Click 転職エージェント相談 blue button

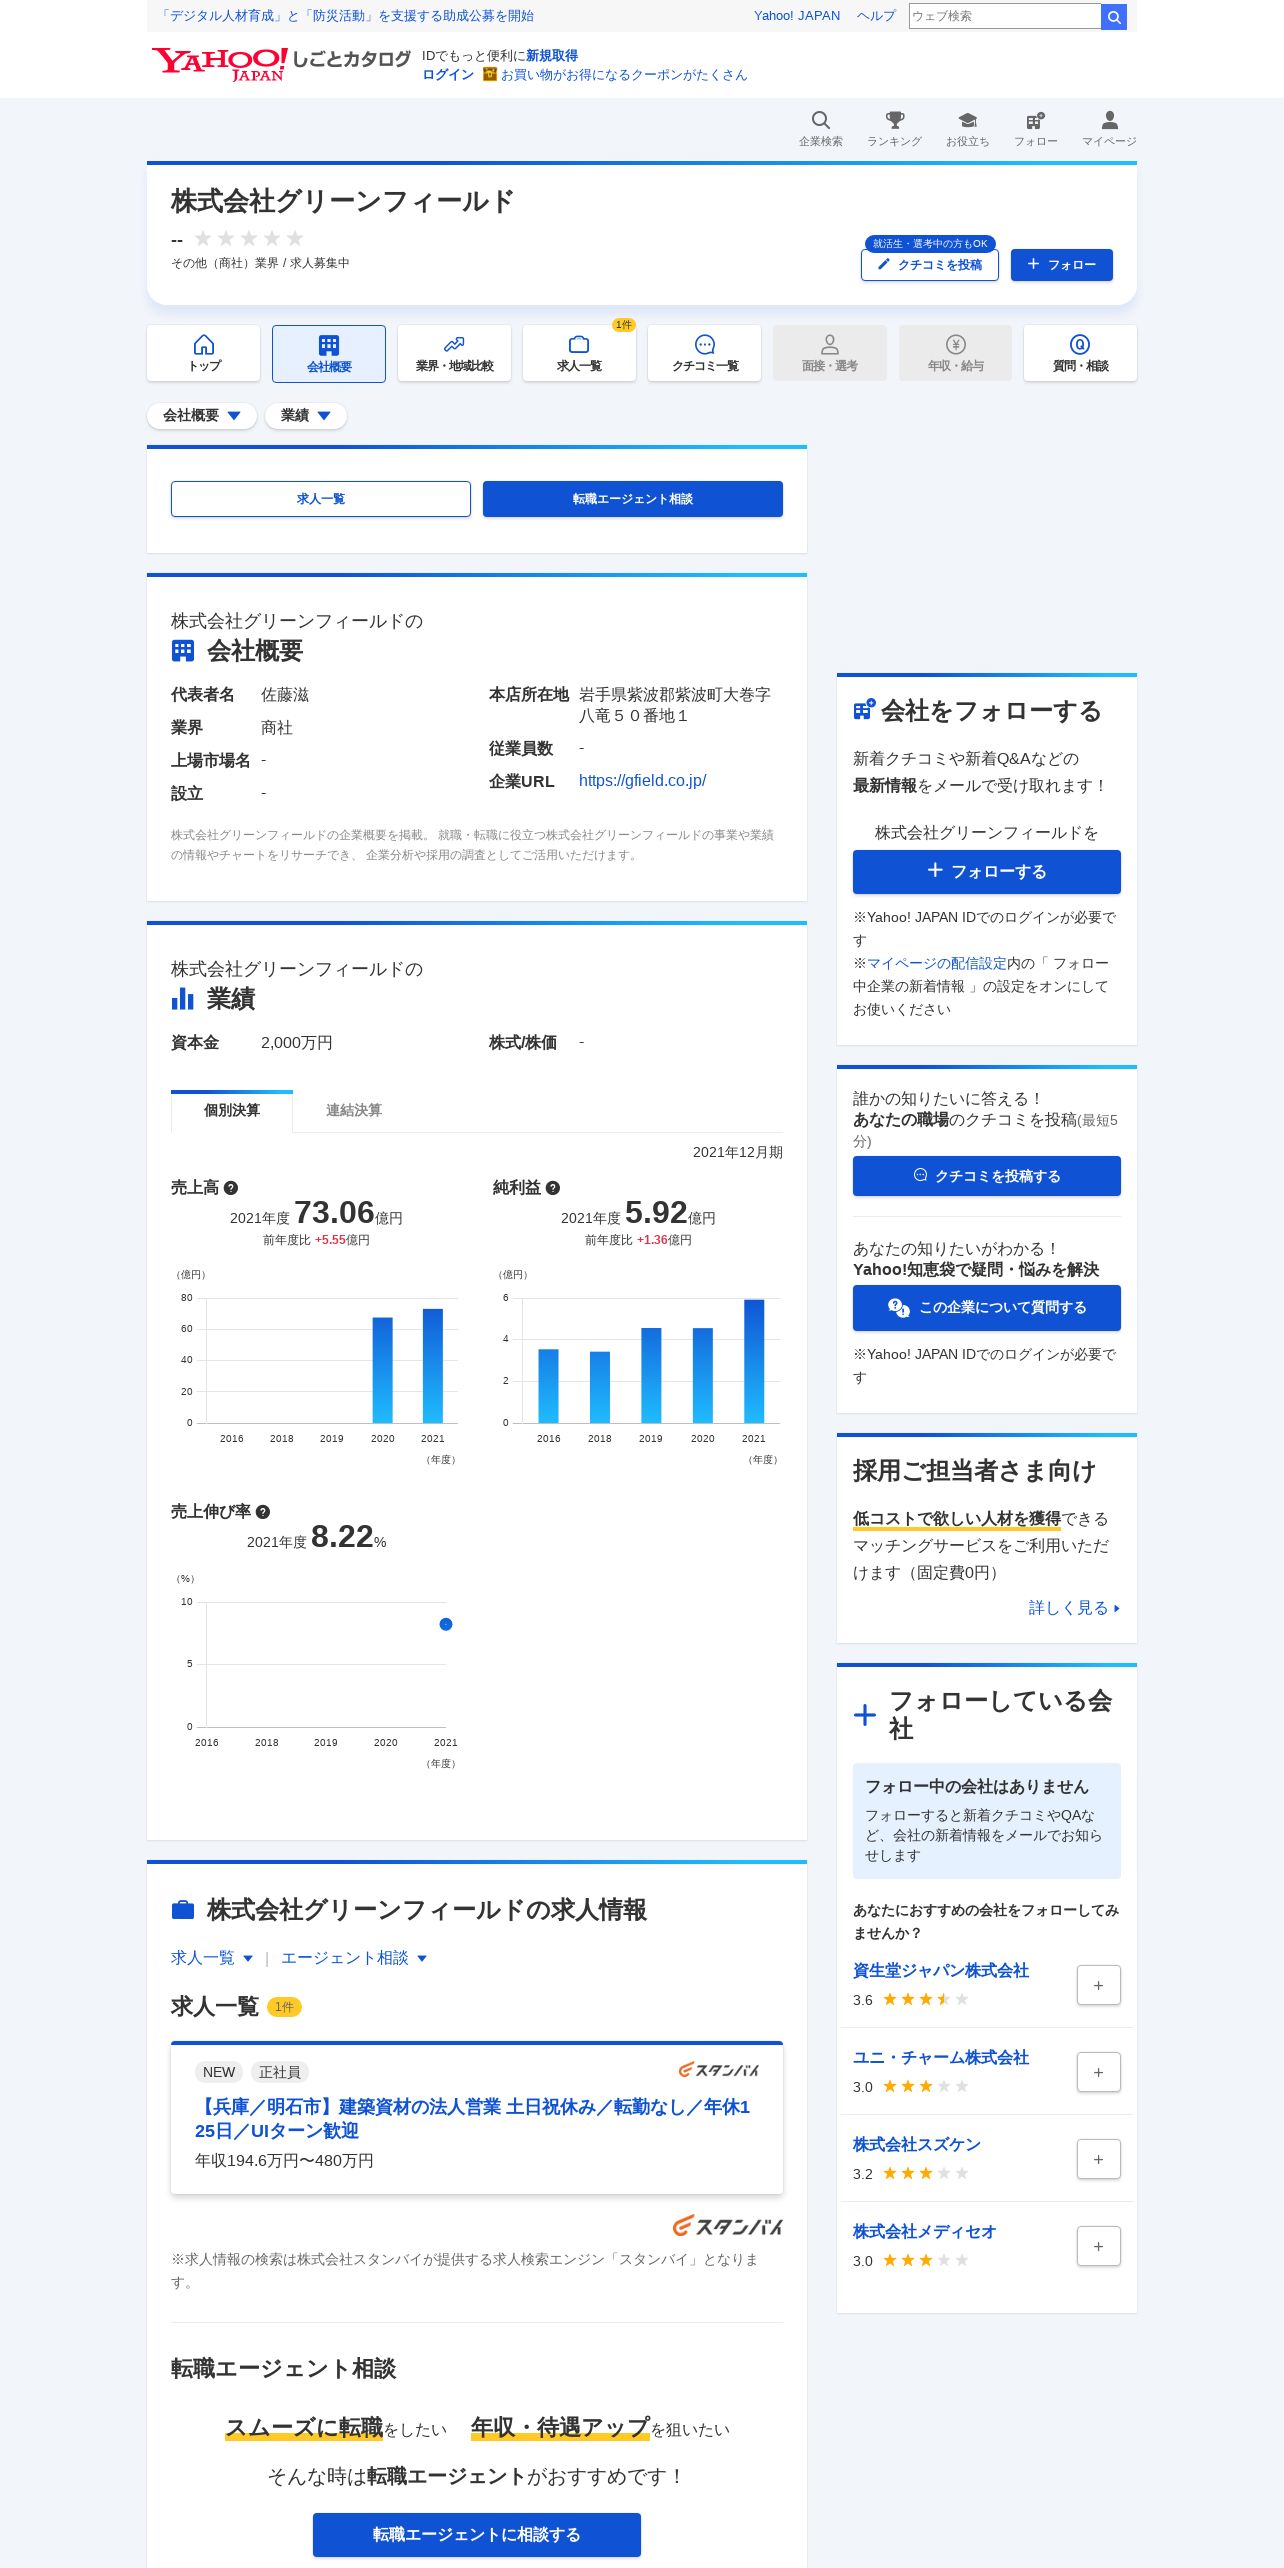pos(633,499)
